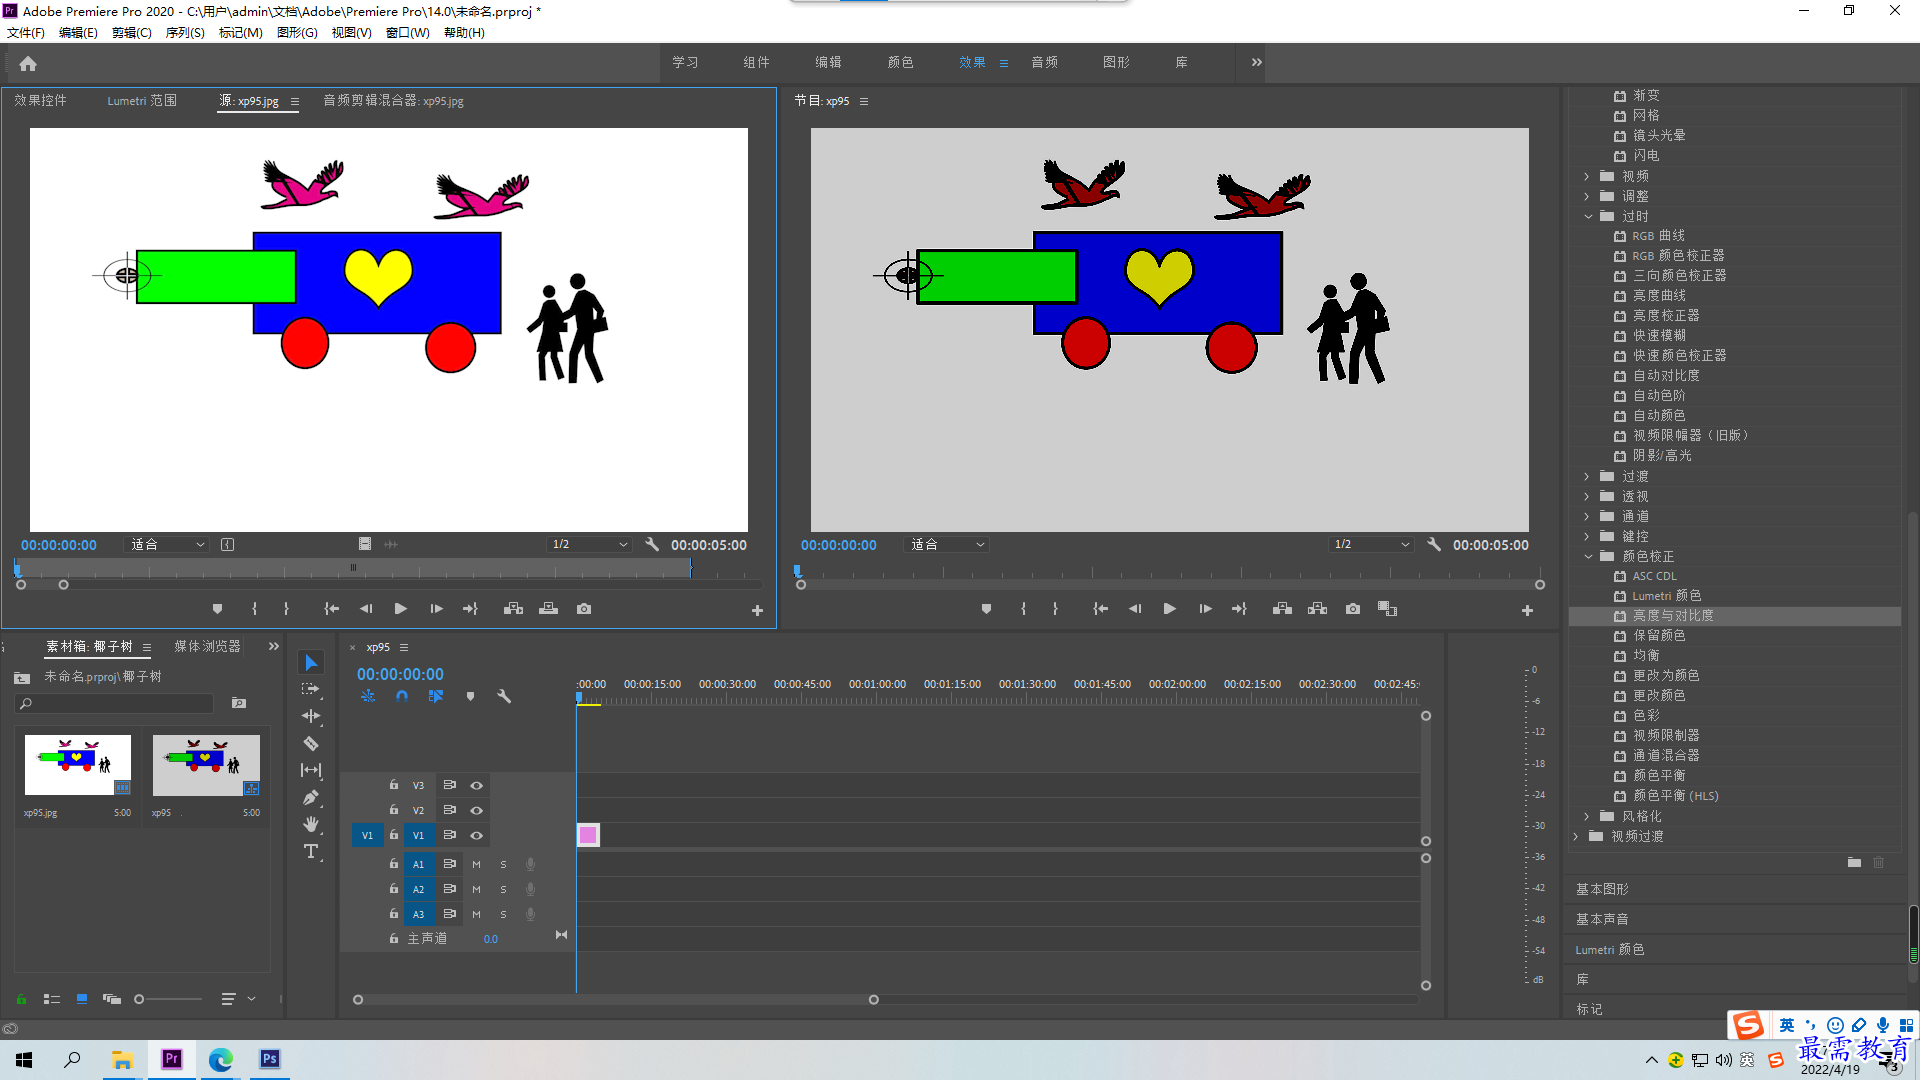This screenshot has height=1080, width=1920.
Task: Toggle linked selection in timeline
Action: [436, 696]
